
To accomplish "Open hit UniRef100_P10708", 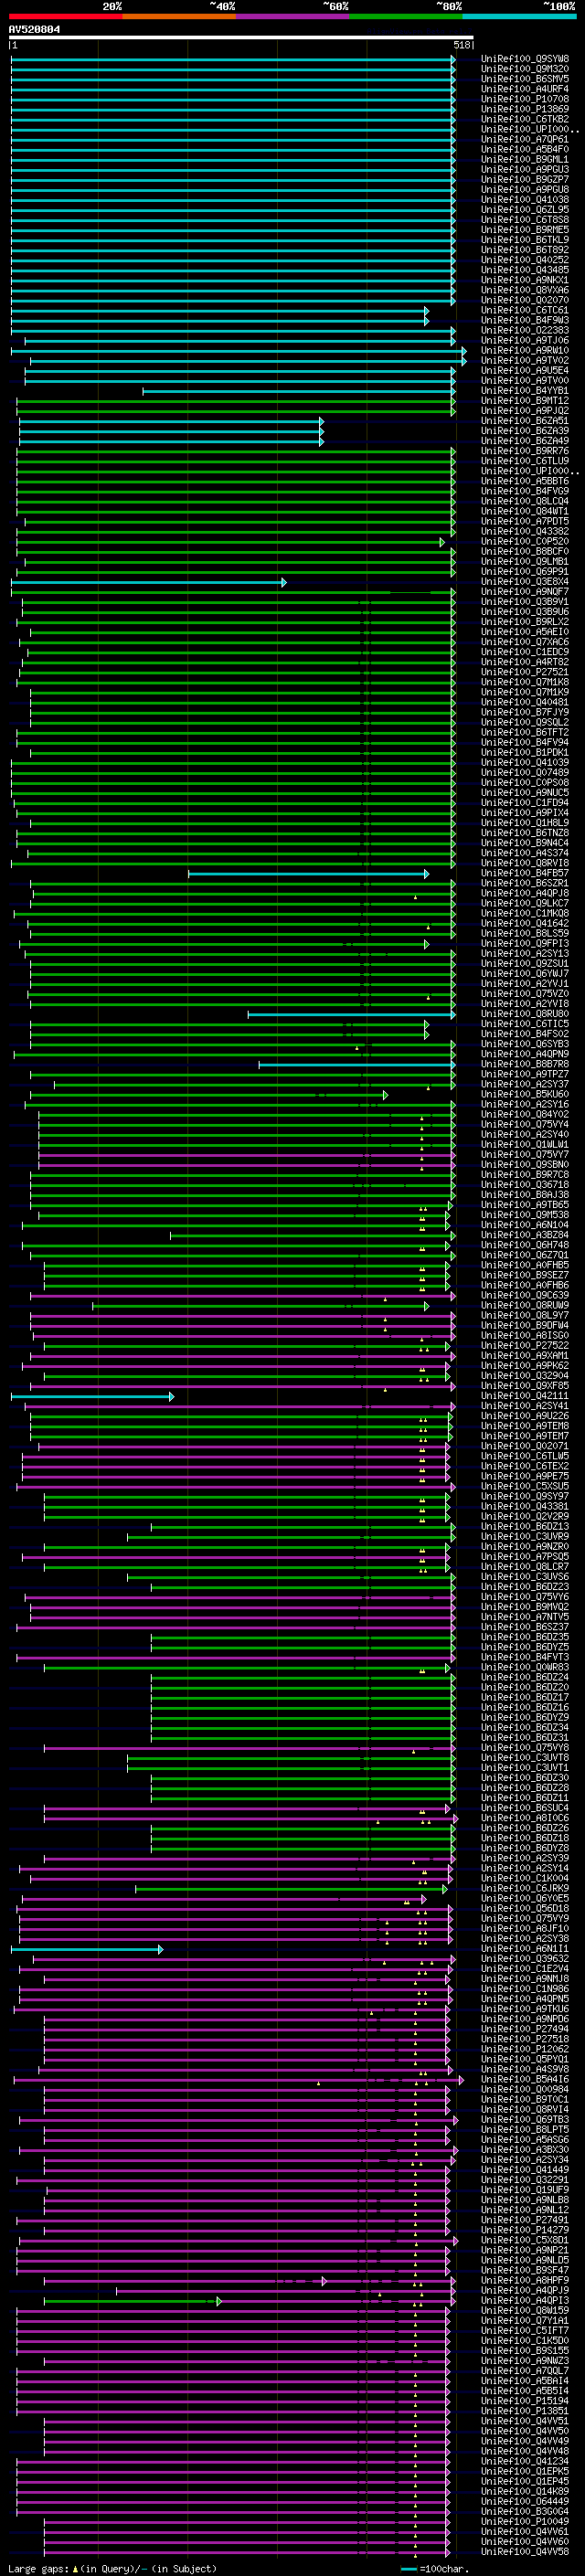I will 524,99.
